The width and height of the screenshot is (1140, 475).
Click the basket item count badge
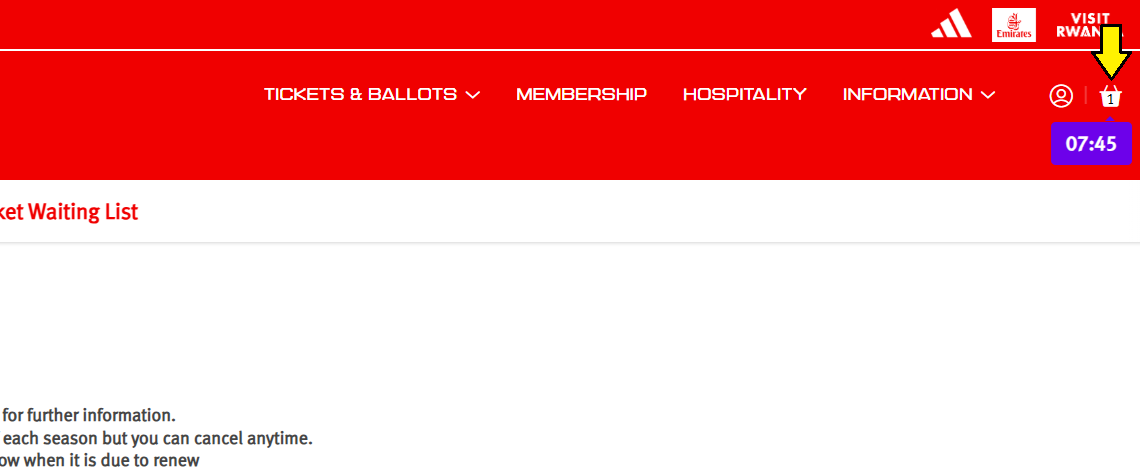(1110, 100)
